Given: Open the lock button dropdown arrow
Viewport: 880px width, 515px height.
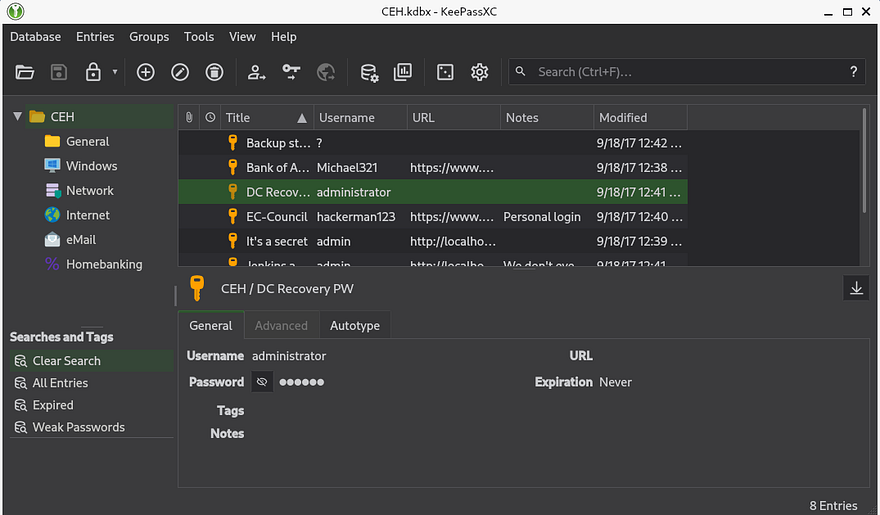Looking at the screenshot, I should (x=115, y=72).
